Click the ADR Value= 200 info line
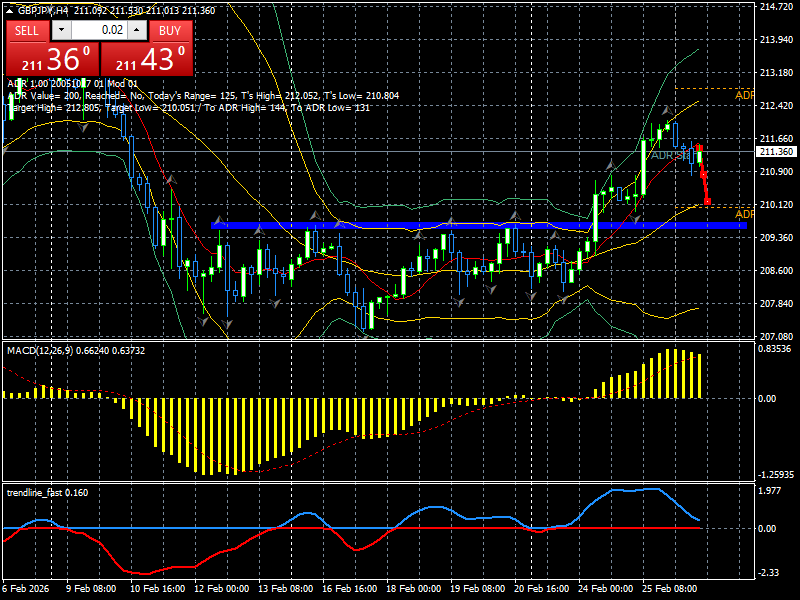Screen dimensions: 800x600 pyautogui.click(x=203, y=96)
